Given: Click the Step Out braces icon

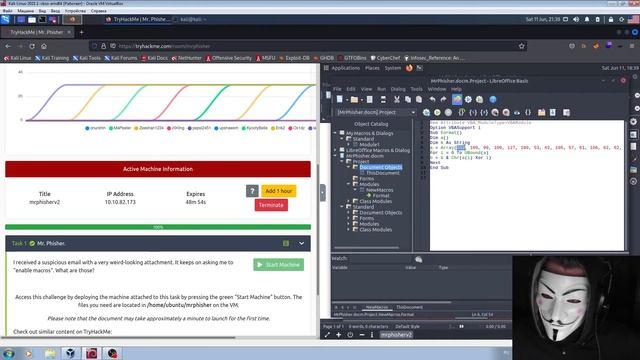Looking at the screenshot, I should click(484, 112).
